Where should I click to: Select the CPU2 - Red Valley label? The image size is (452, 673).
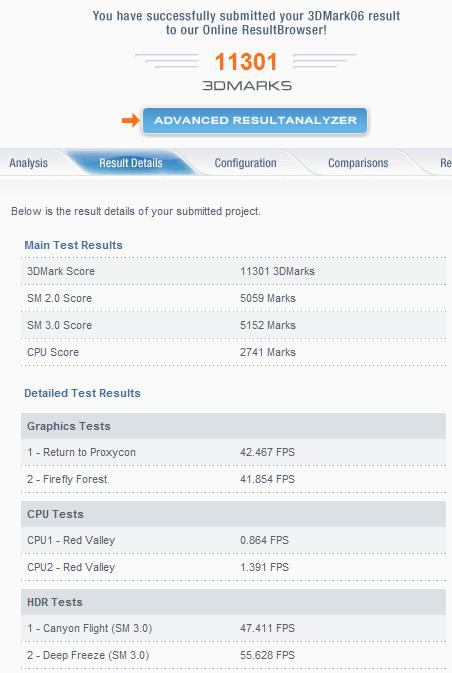tap(71, 567)
